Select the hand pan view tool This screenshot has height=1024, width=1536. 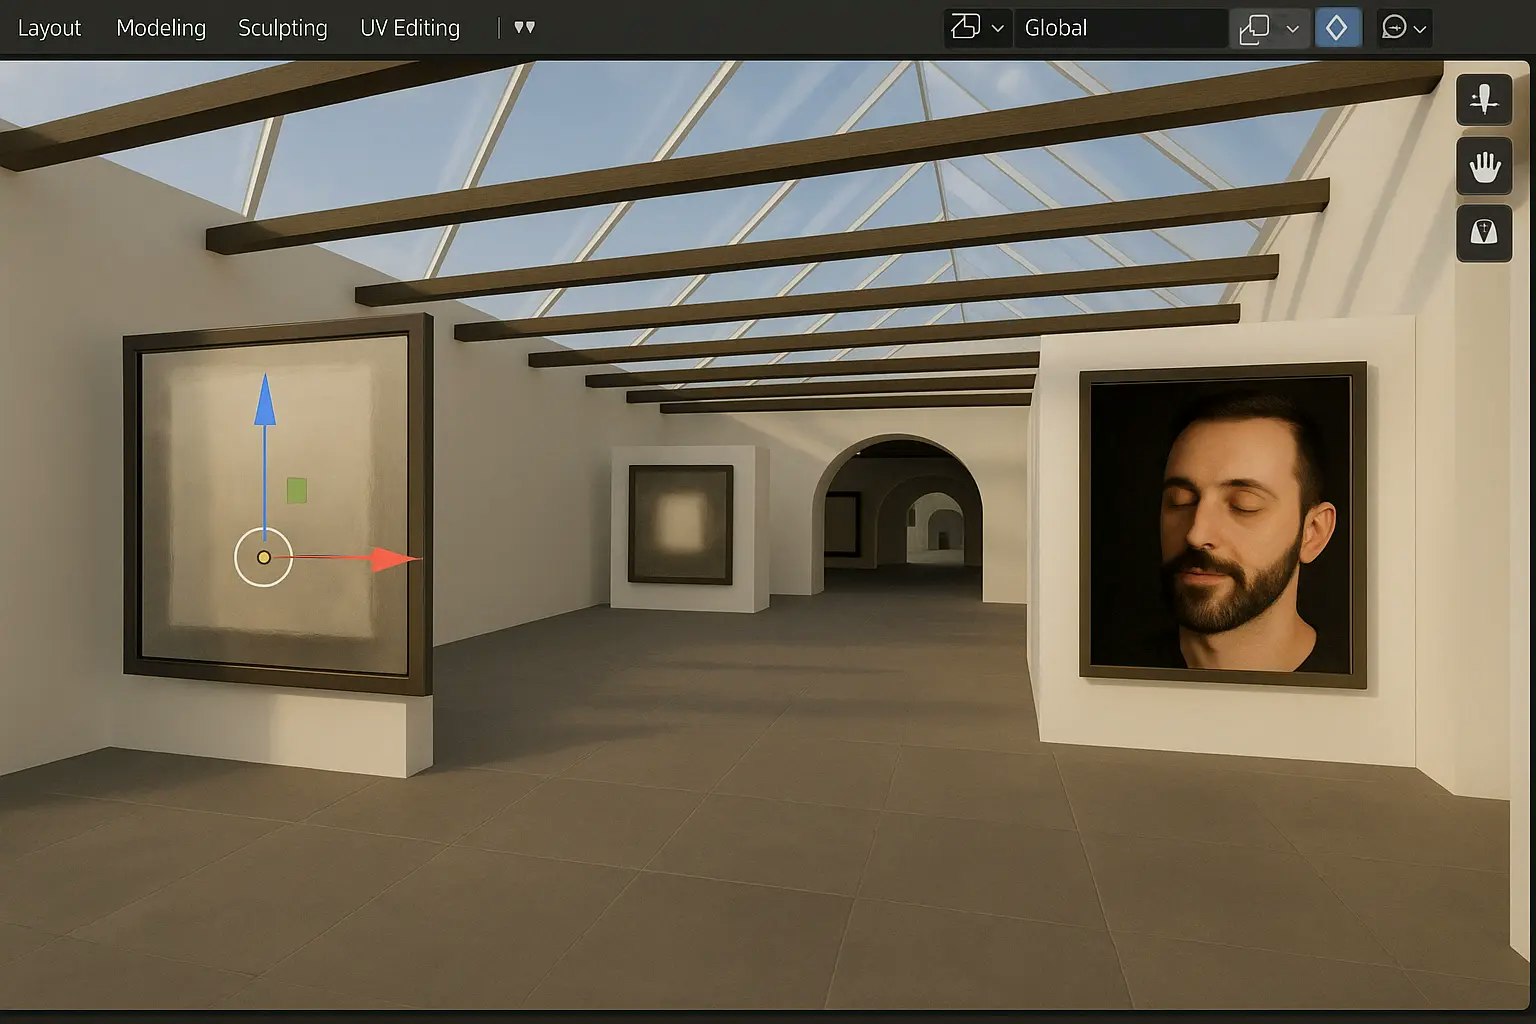point(1484,166)
